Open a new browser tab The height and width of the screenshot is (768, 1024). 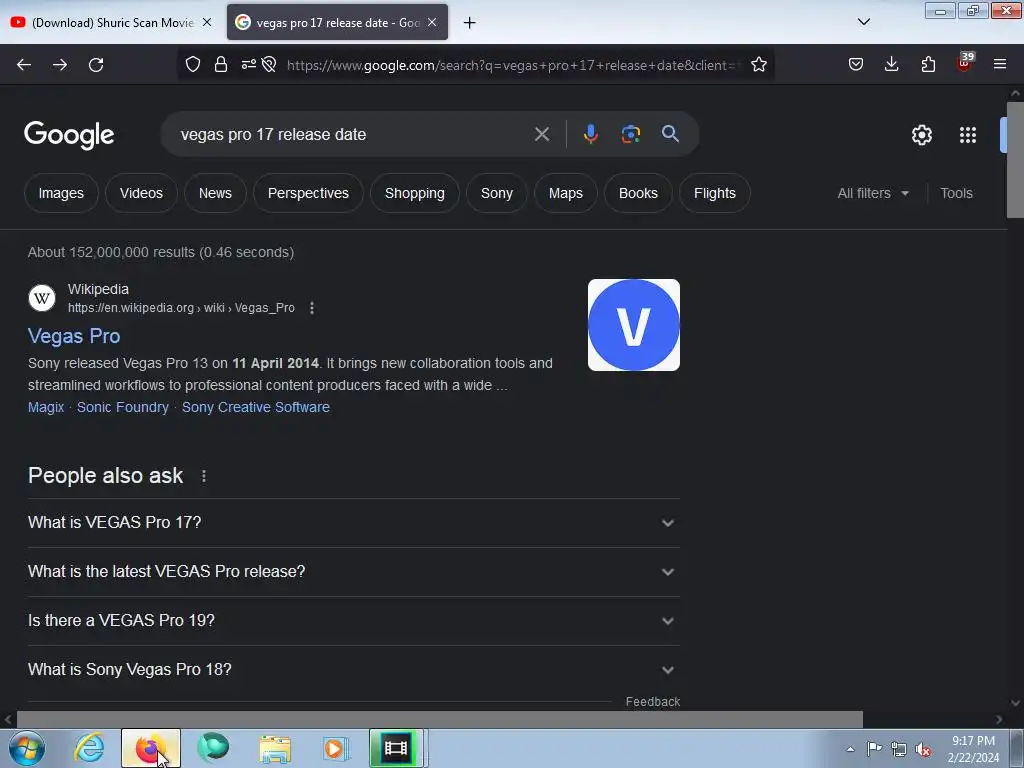469,23
